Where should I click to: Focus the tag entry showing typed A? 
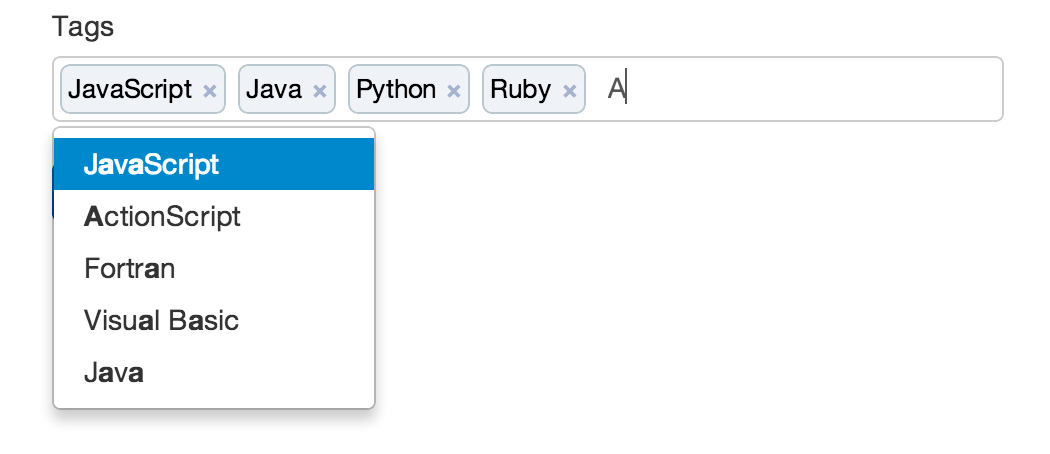tap(618, 90)
